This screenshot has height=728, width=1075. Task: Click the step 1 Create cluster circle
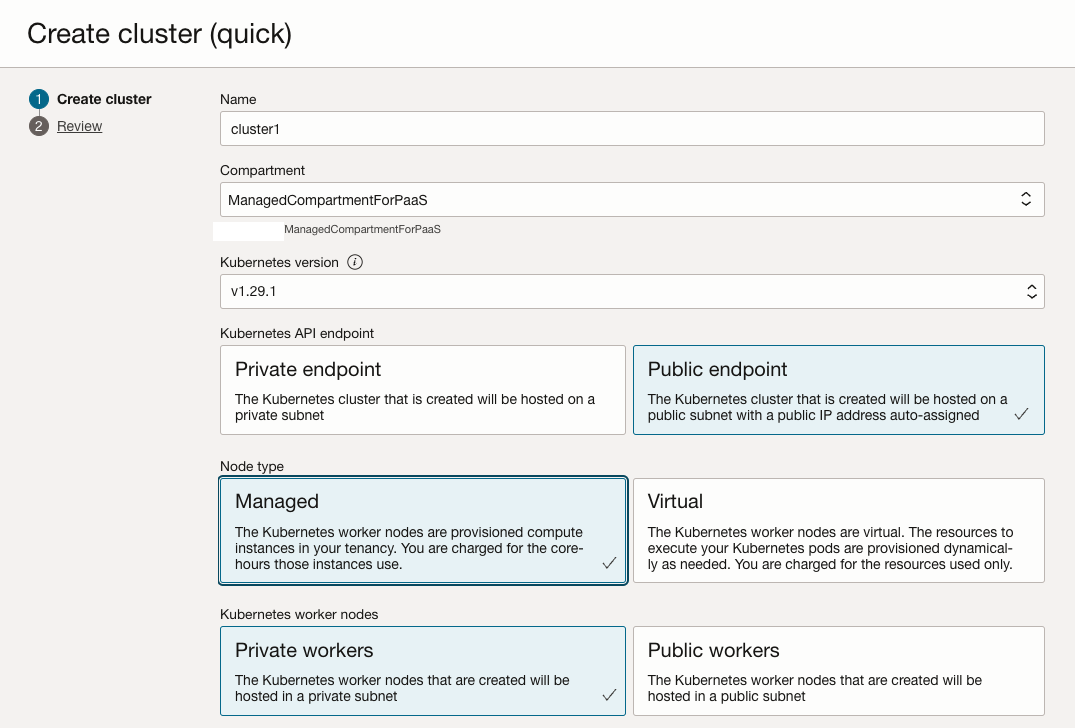pyautogui.click(x=38, y=99)
